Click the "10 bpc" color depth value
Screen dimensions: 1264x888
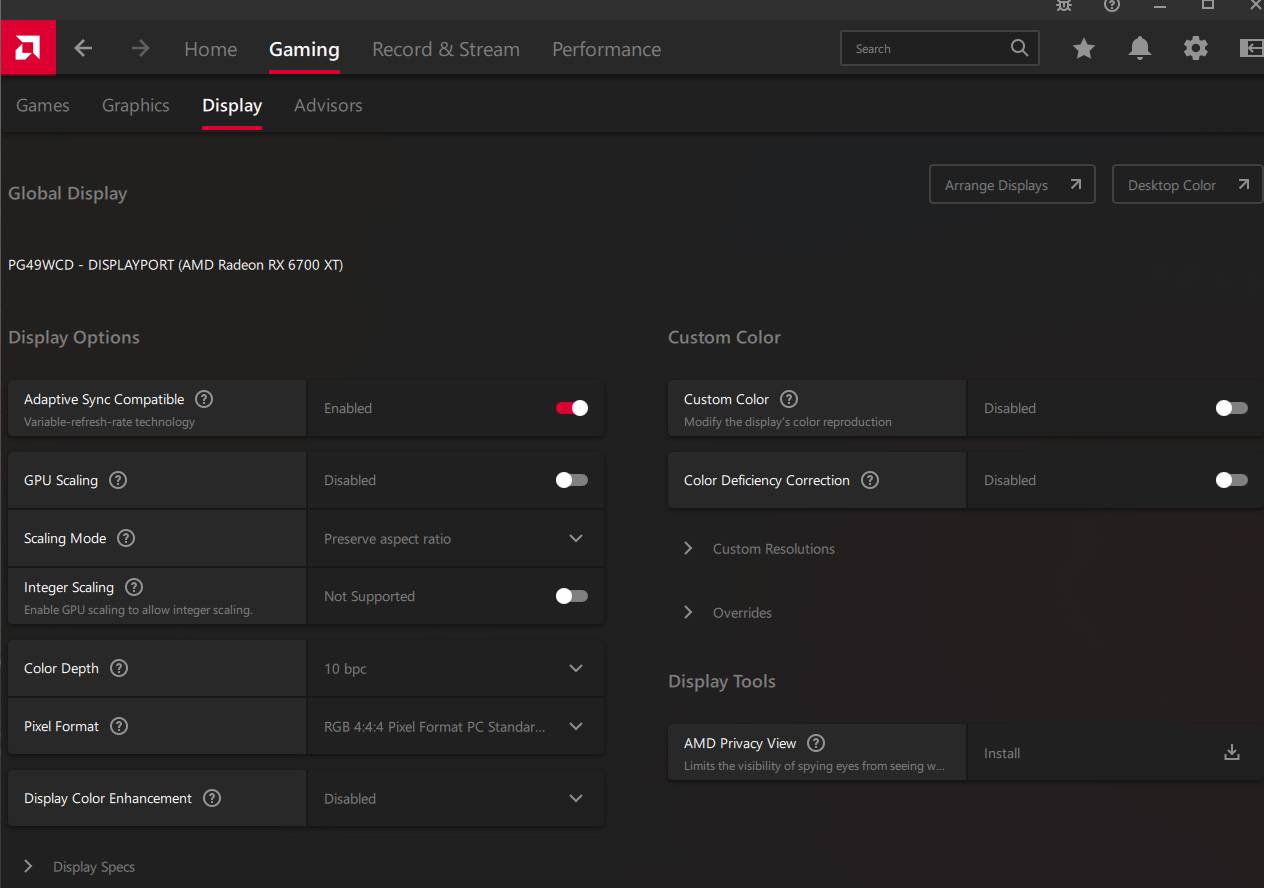(345, 668)
